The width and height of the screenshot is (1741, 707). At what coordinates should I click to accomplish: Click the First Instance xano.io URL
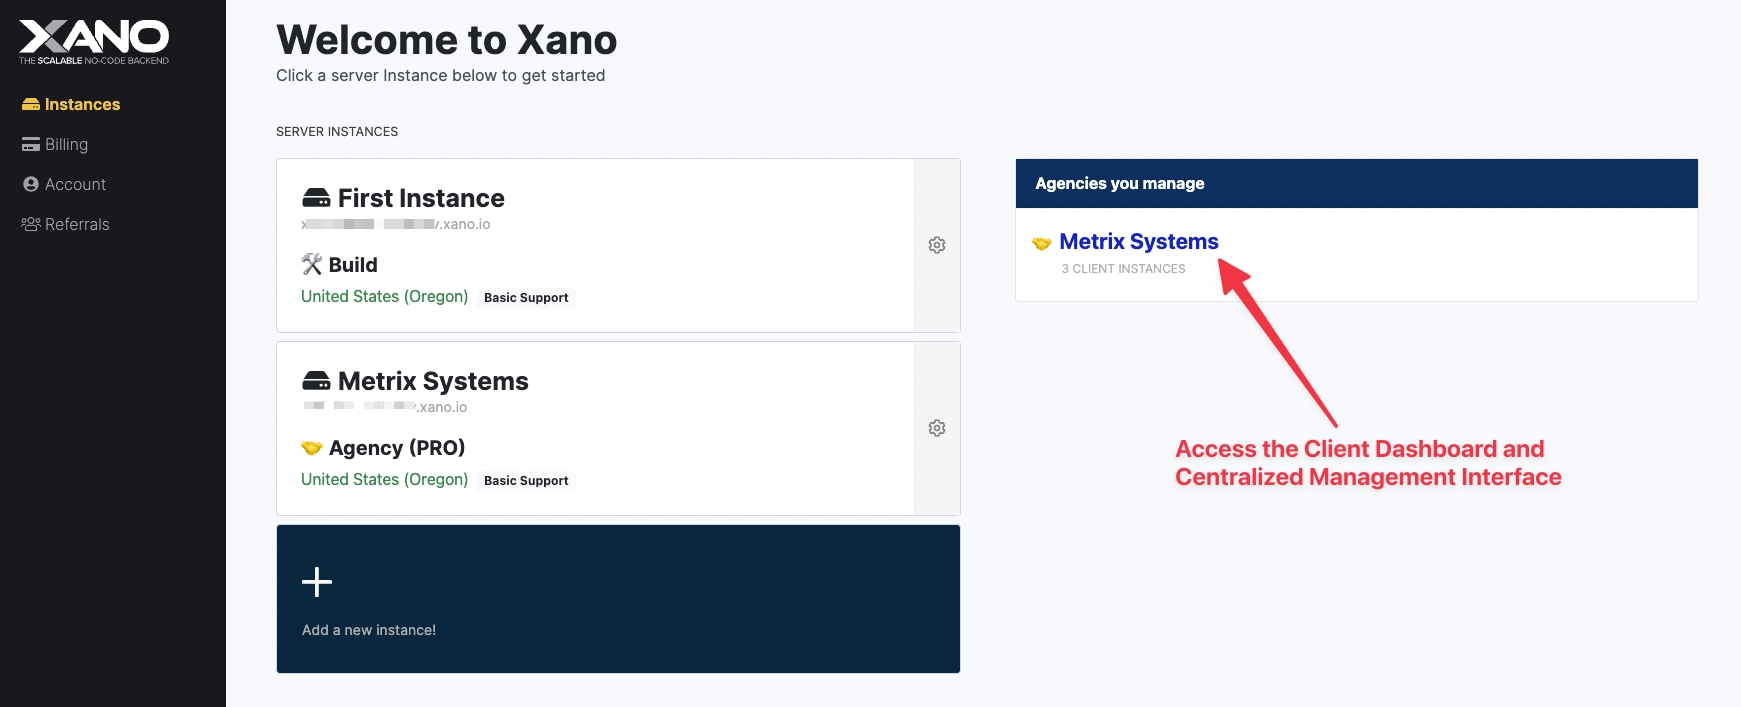396,224
